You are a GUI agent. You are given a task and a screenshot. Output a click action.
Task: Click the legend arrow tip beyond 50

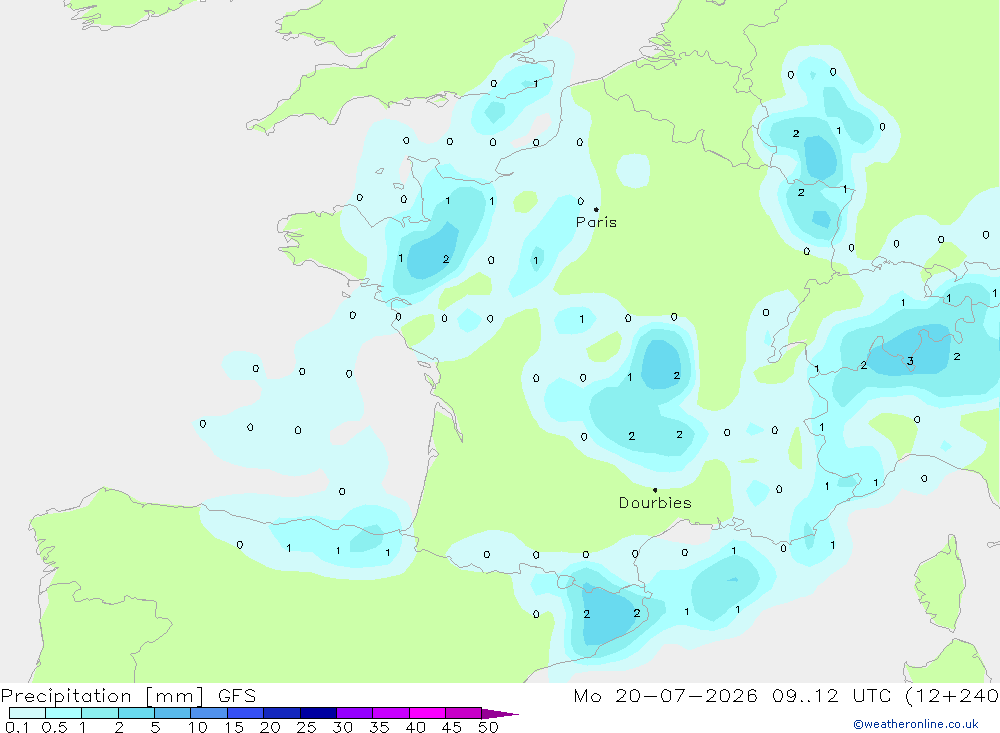(500, 714)
